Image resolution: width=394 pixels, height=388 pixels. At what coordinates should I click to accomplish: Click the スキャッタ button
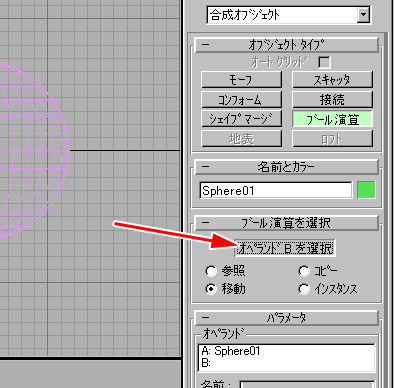tap(332, 80)
